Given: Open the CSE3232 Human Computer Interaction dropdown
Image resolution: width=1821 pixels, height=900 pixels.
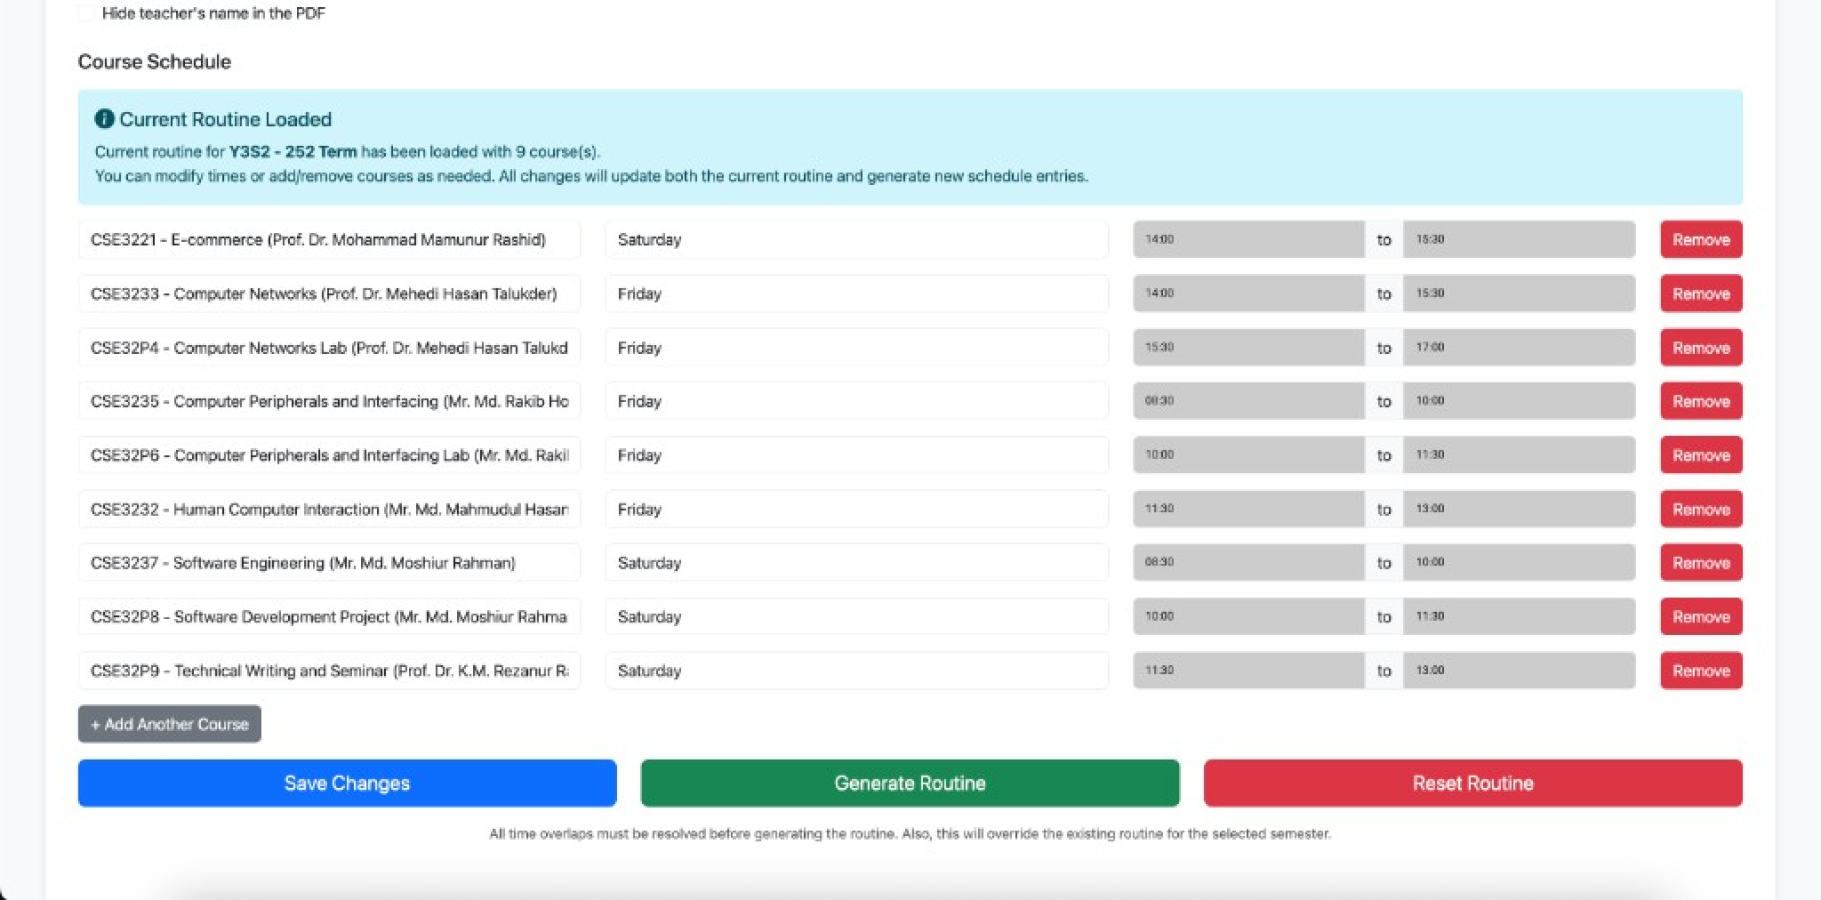Looking at the screenshot, I should click(x=329, y=509).
